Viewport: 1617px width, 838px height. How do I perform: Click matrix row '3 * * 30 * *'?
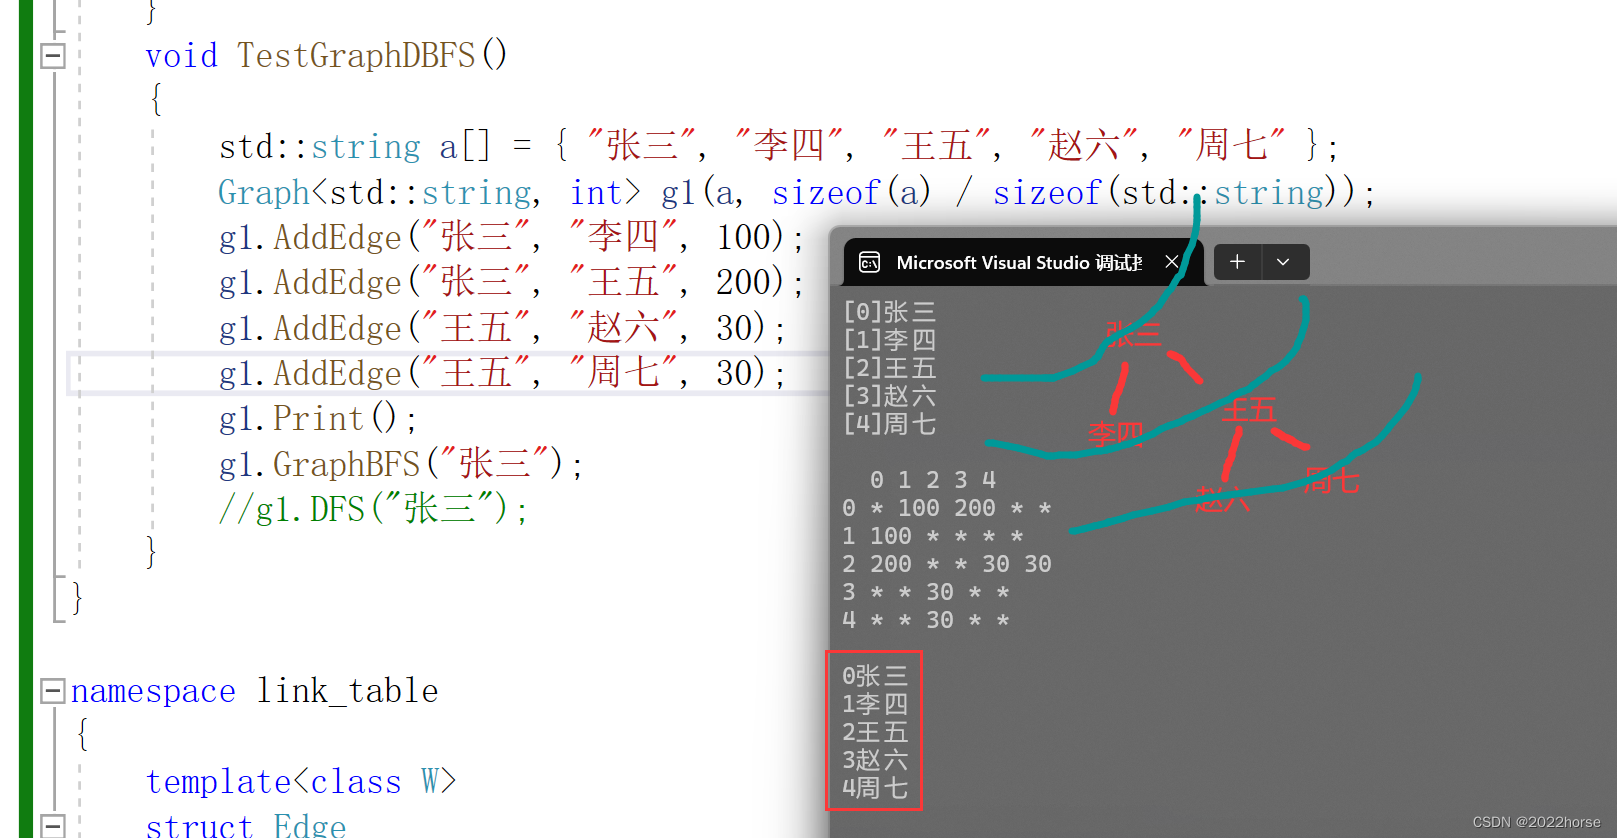coord(926,592)
